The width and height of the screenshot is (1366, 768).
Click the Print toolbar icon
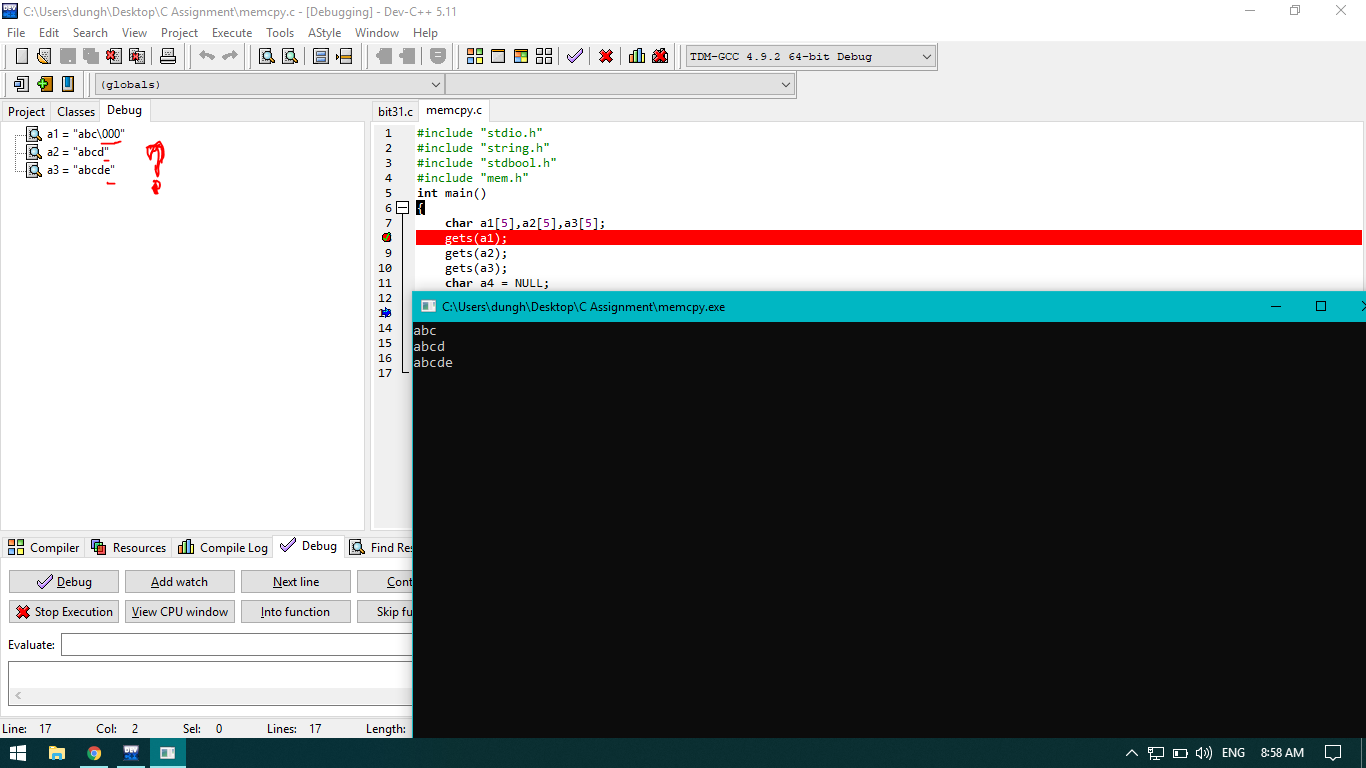[168, 56]
